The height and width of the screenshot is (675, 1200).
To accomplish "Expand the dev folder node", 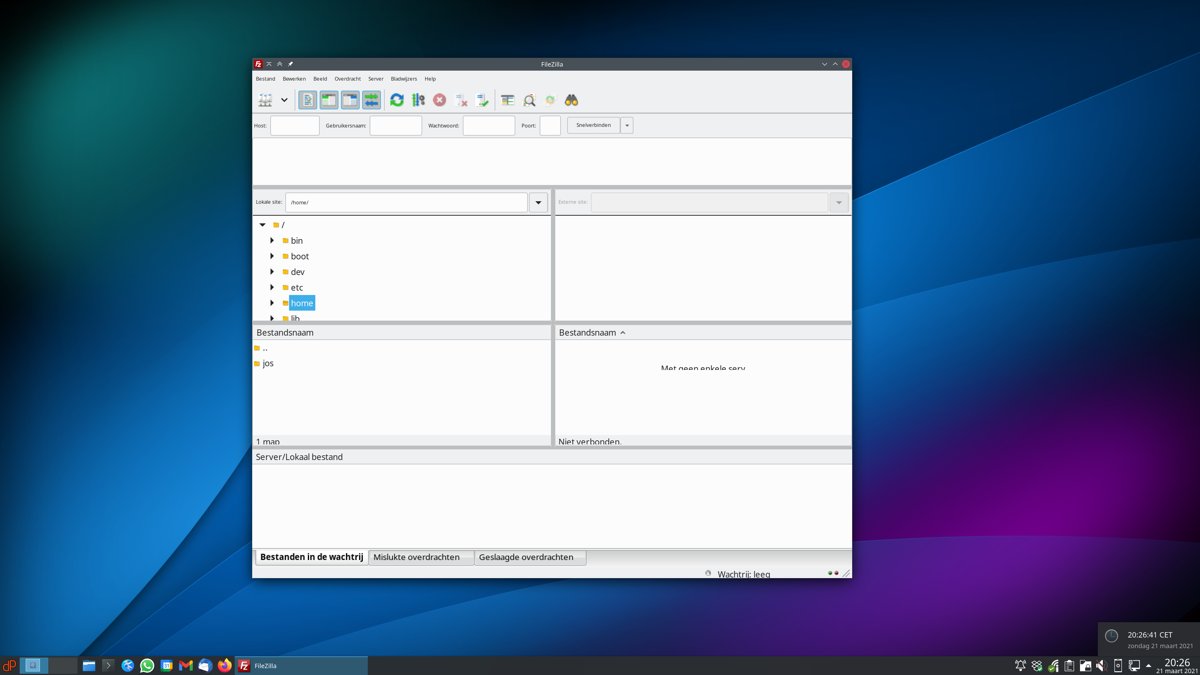I will click(x=272, y=272).
